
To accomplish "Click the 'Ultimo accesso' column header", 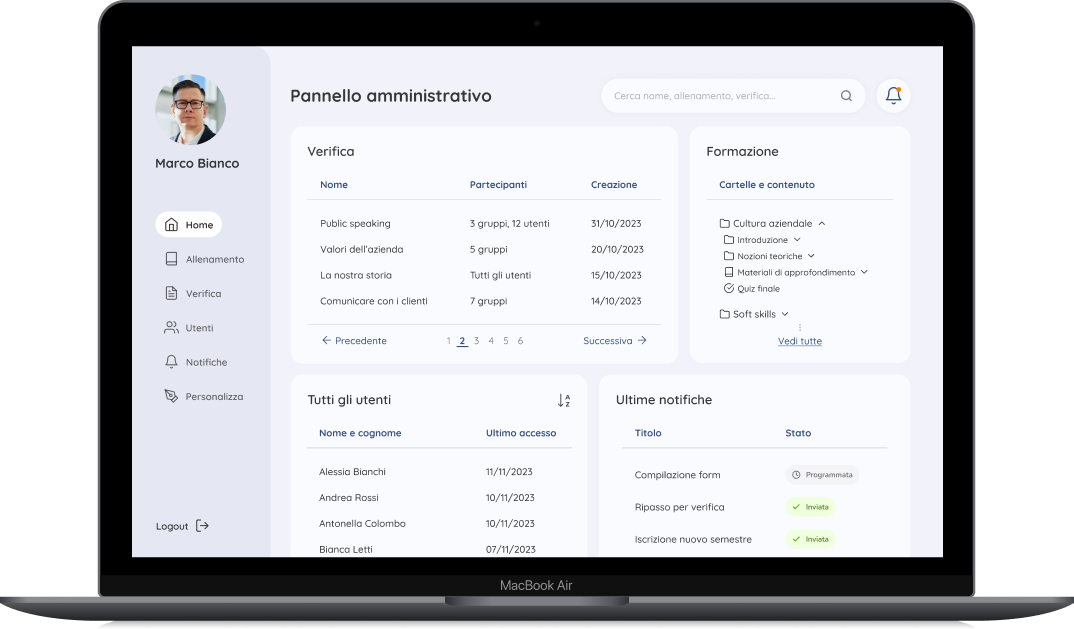I will (x=521, y=433).
